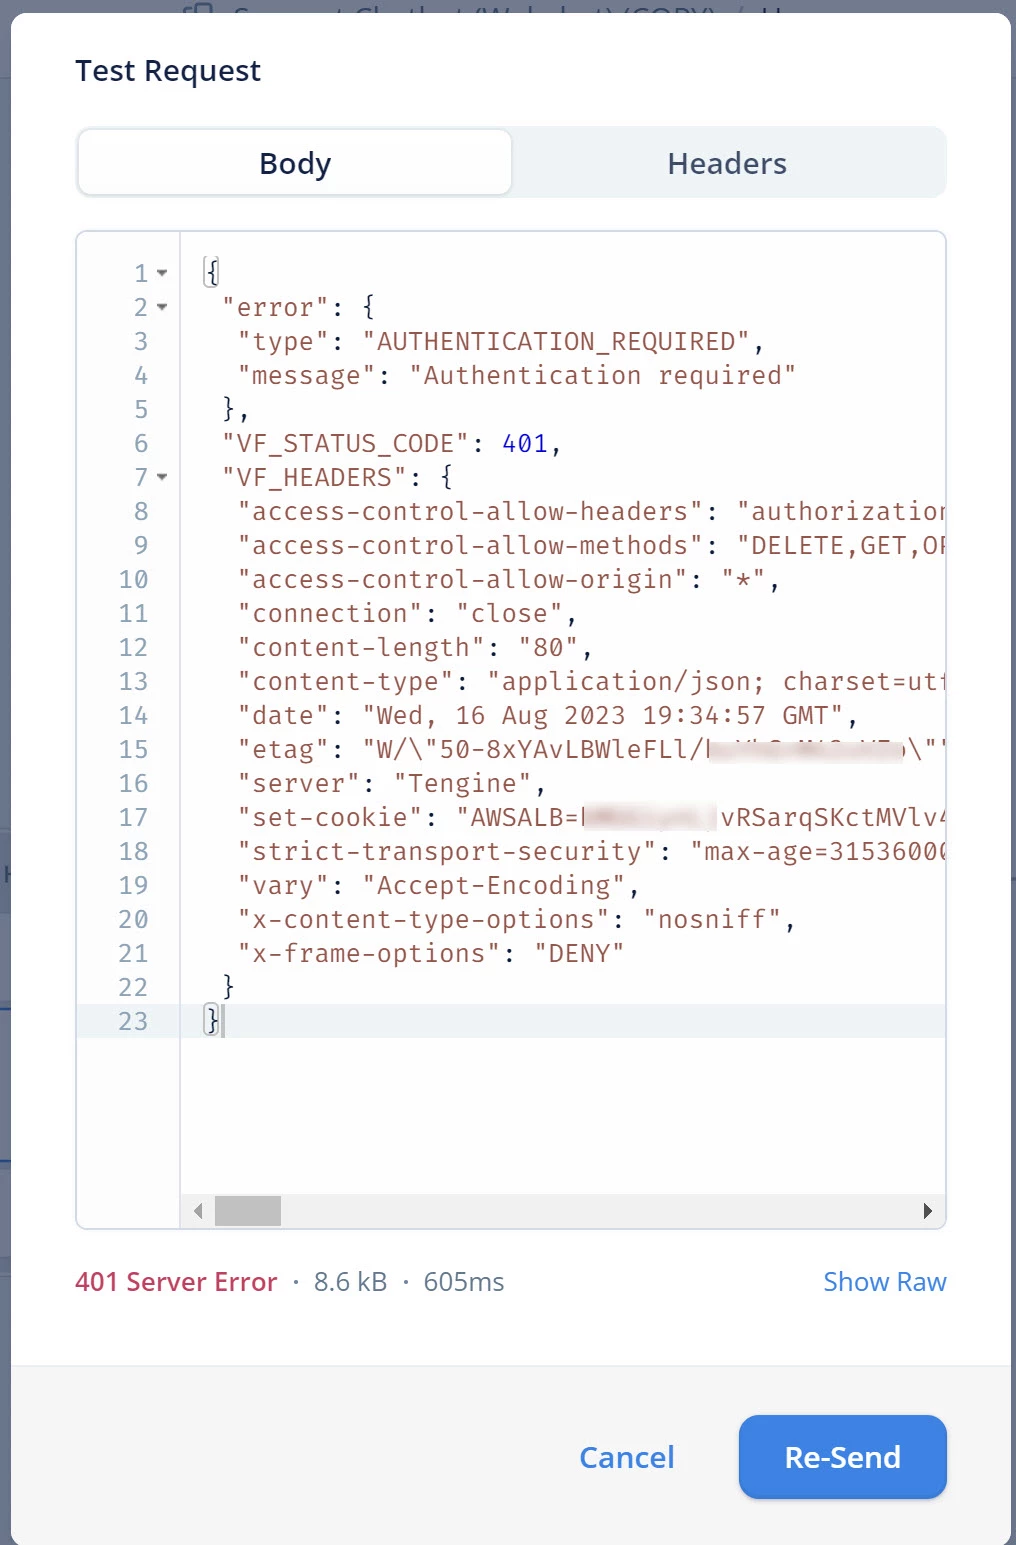
Task: Click the 401 status code value
Action: point(525,444)
